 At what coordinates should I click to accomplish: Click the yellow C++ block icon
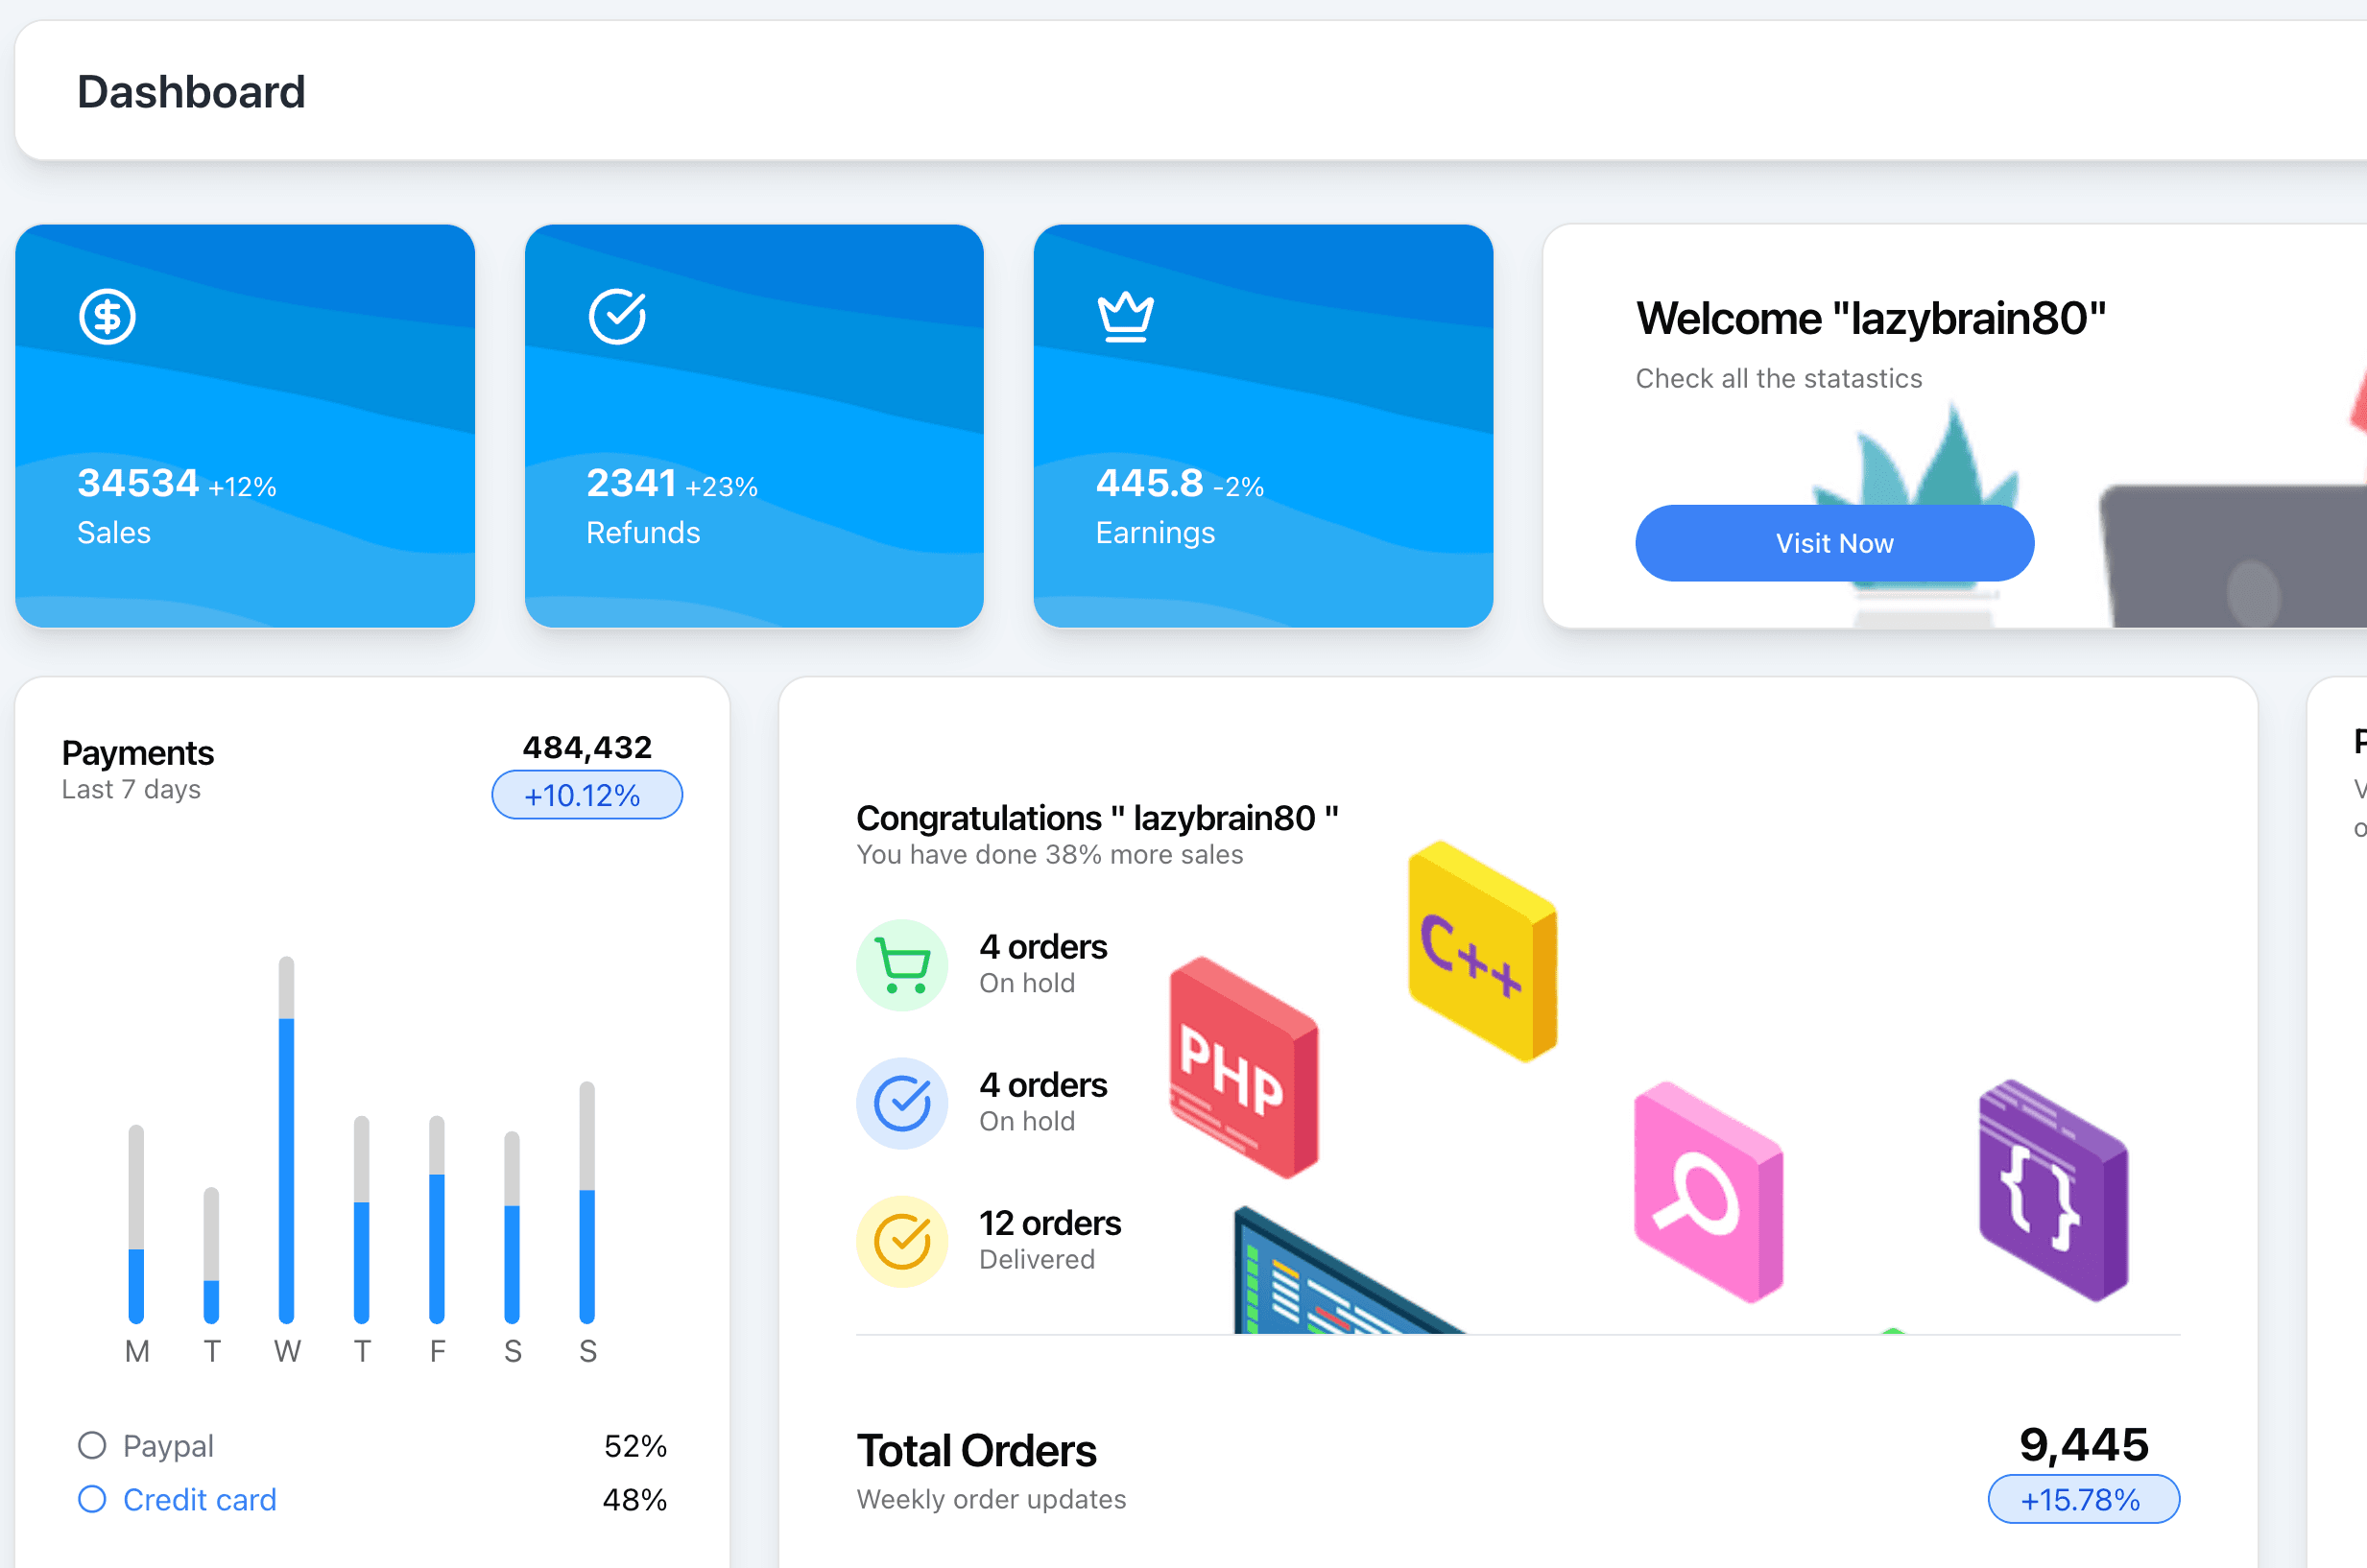pos(1482,951)
